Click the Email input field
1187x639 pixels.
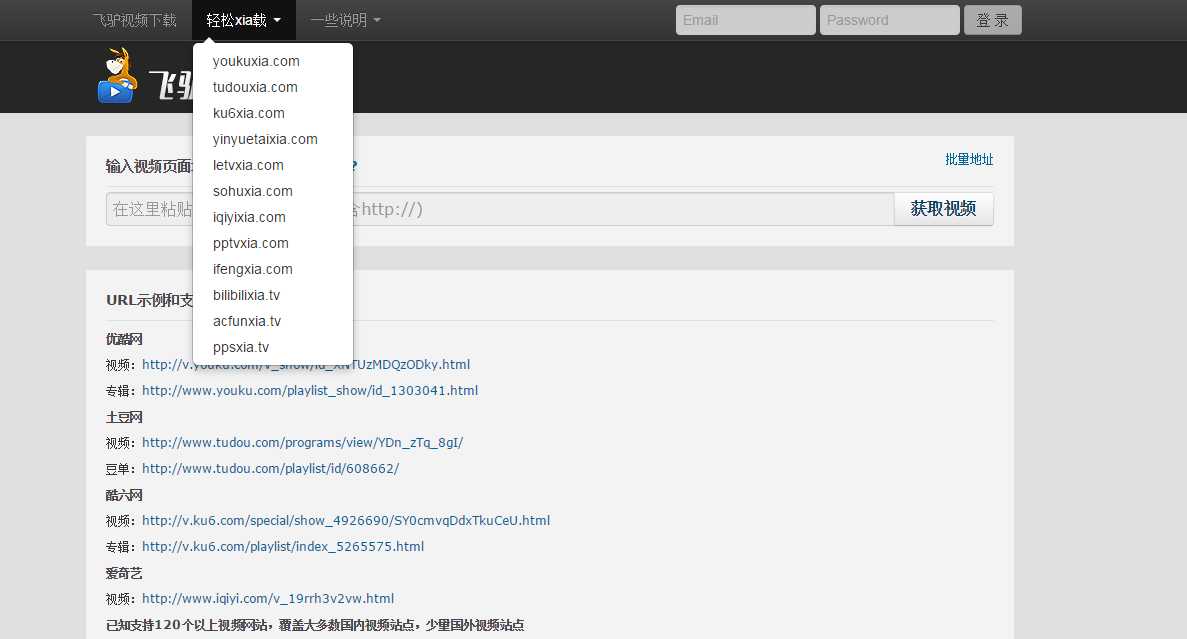pos(745,19)
